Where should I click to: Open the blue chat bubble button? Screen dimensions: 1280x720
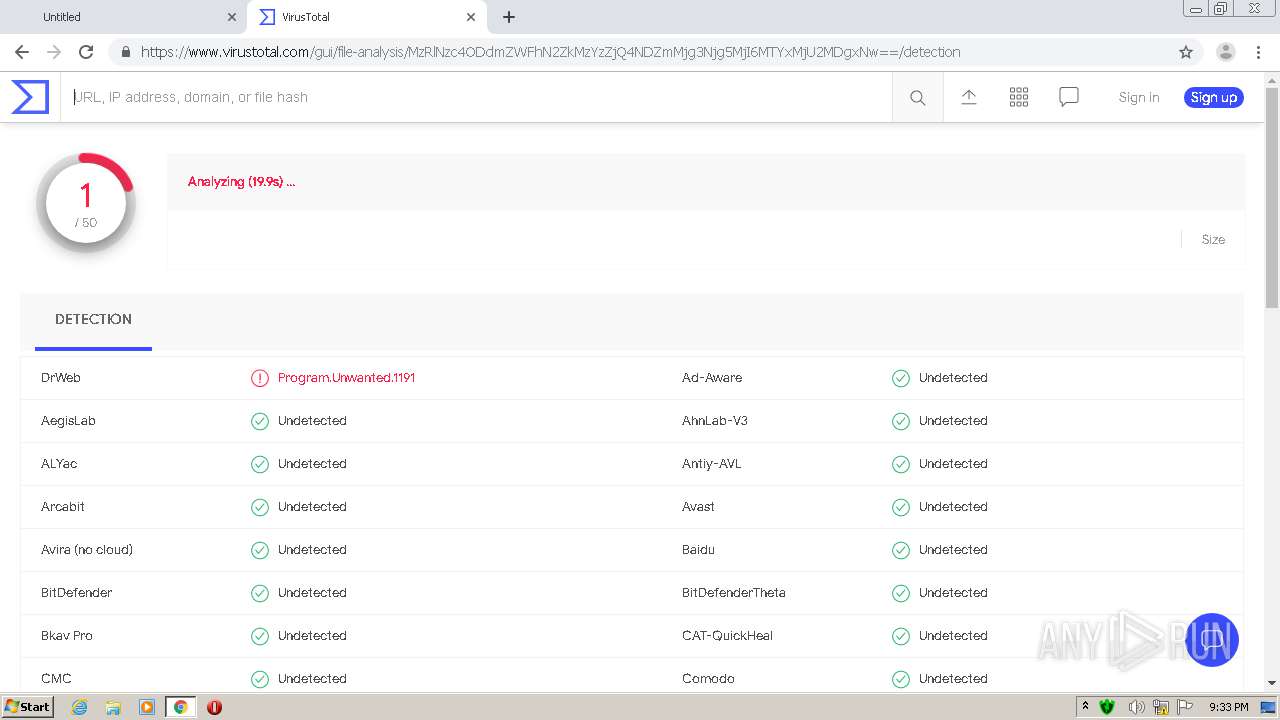1212,640
